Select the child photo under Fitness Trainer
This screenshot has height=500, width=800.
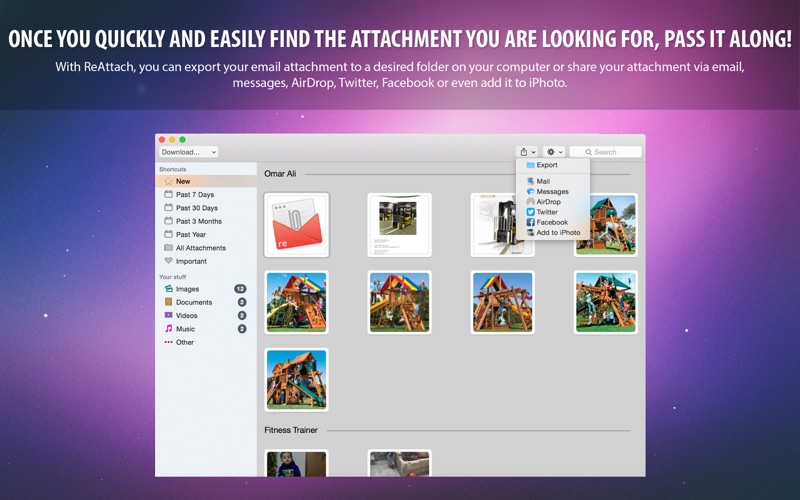pos(296,463)
